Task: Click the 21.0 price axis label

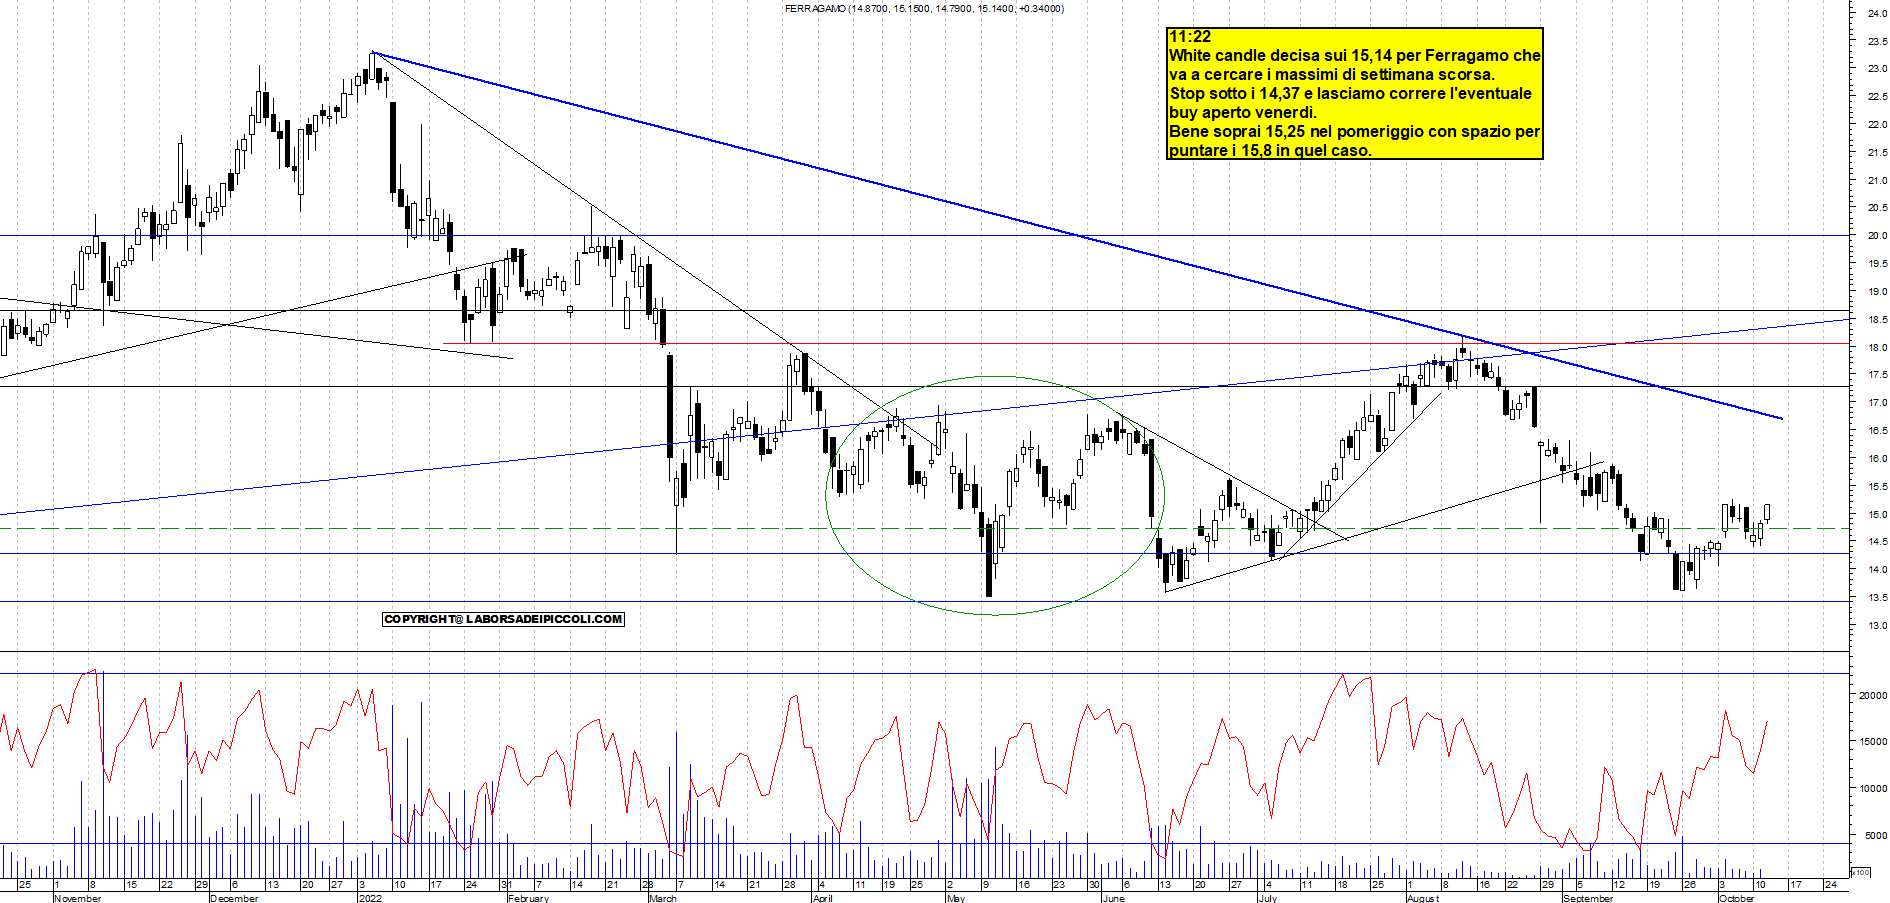Action: (x=1877, y=181)
